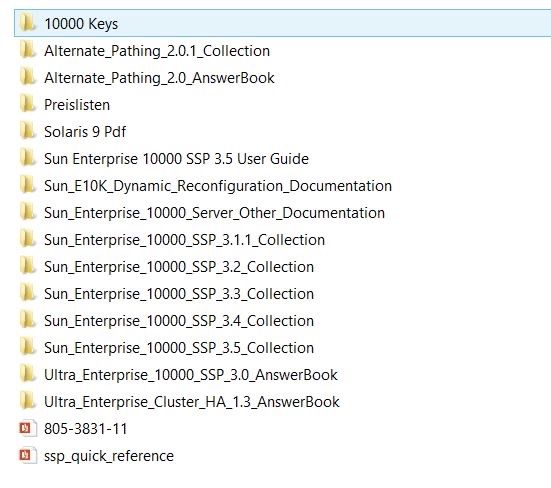
Task: Select folder icon of Alternate_Pathing_2.0.1_Collection
Action: click(x=27, y=50)
